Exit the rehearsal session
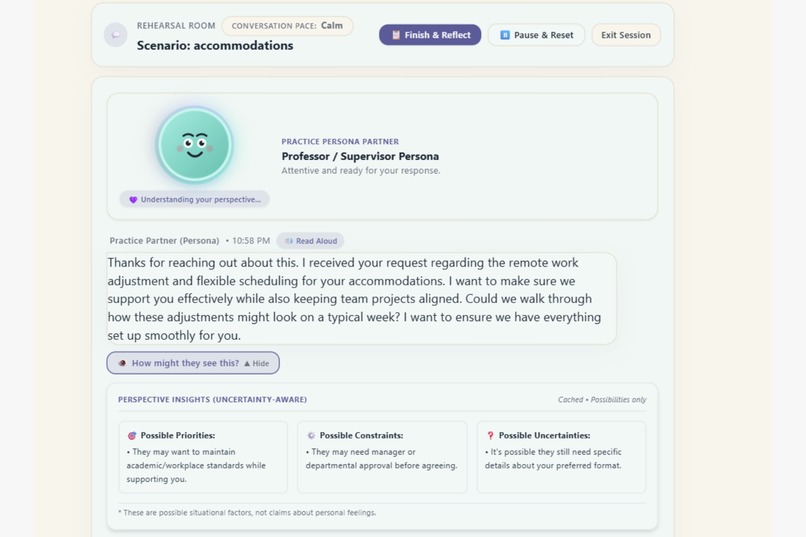806x537 pixels. pyautogui.click(x=626, y=35)
